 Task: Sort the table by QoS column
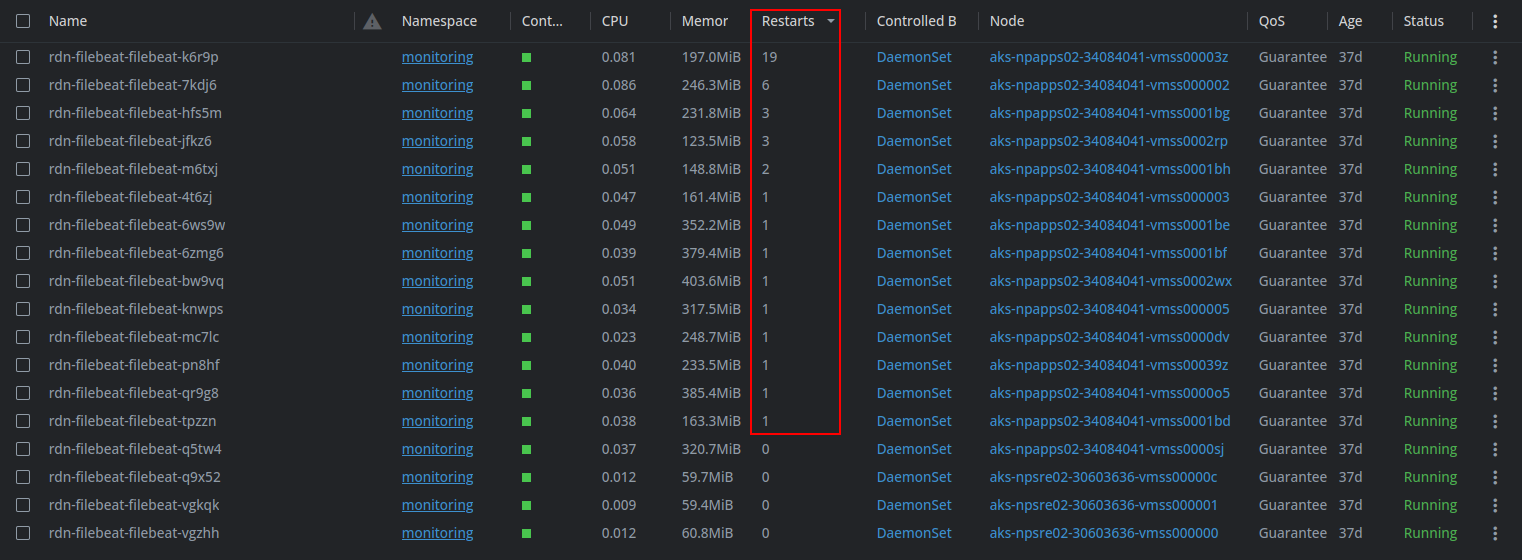tap(1272, 21)
